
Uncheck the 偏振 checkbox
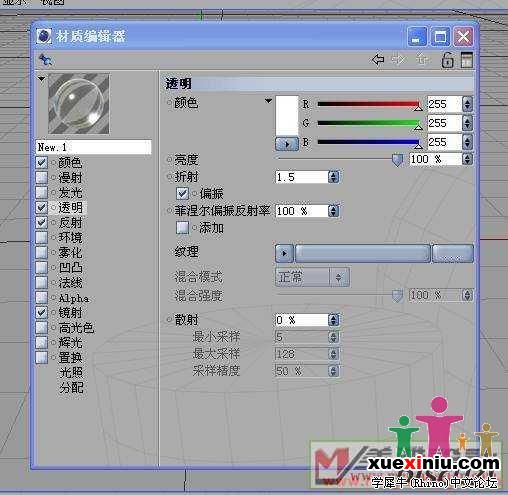point(182,193)
